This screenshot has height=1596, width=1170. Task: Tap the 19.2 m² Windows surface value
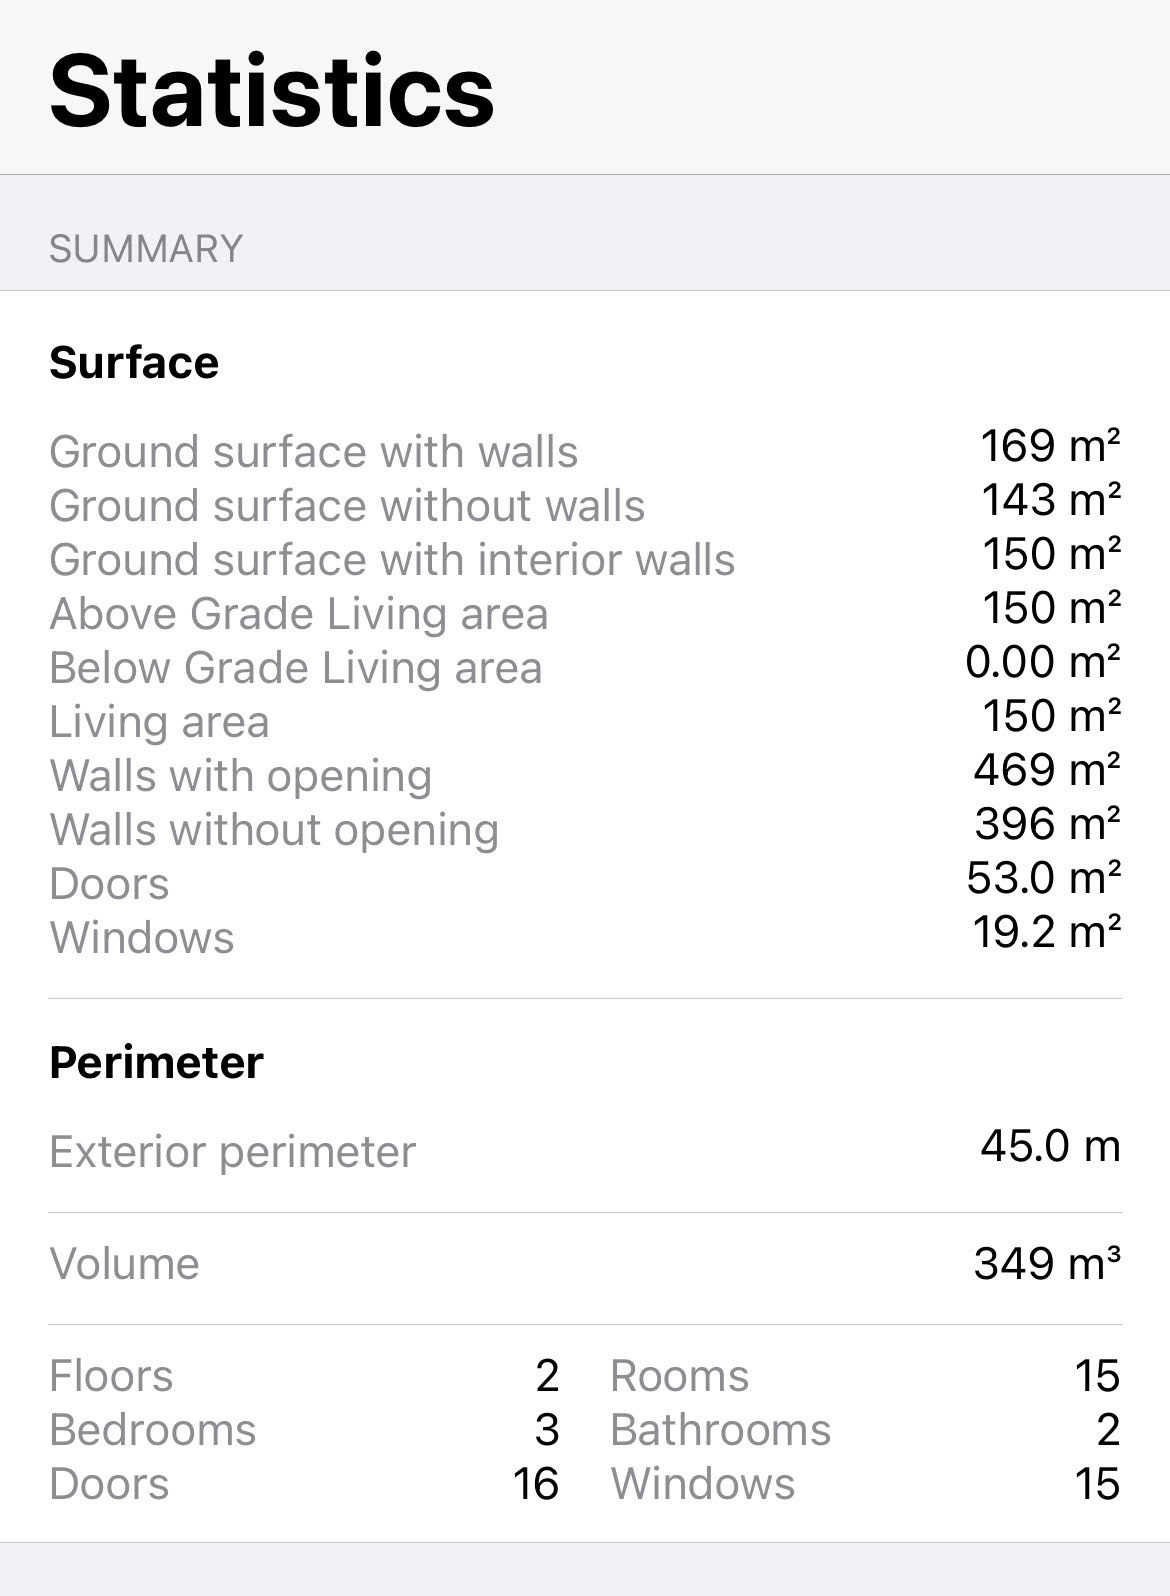1047,932
